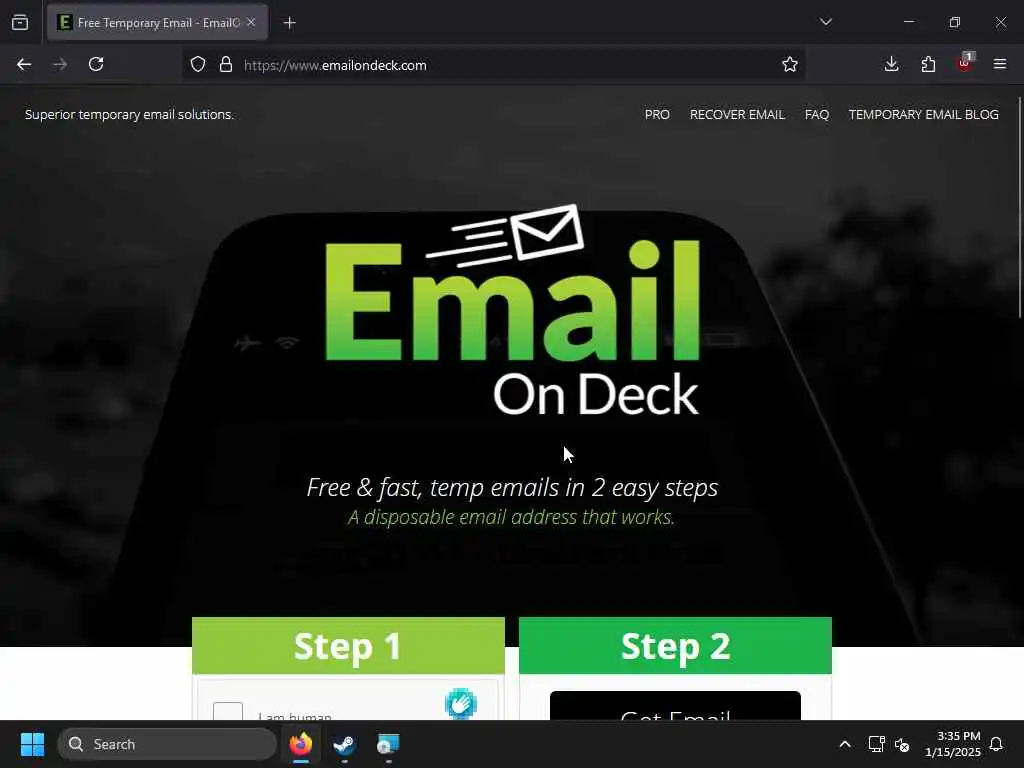Open the monitor app taskbar icon

(388, 744)
